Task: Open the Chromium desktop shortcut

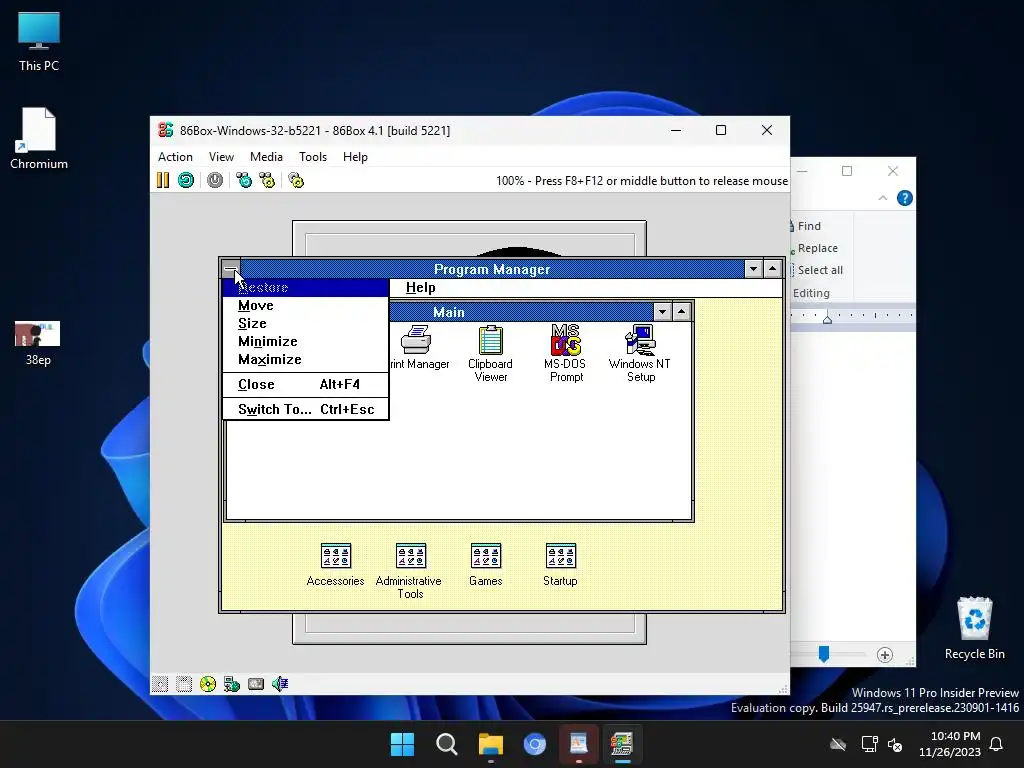Action: click(x=39, y=139)
